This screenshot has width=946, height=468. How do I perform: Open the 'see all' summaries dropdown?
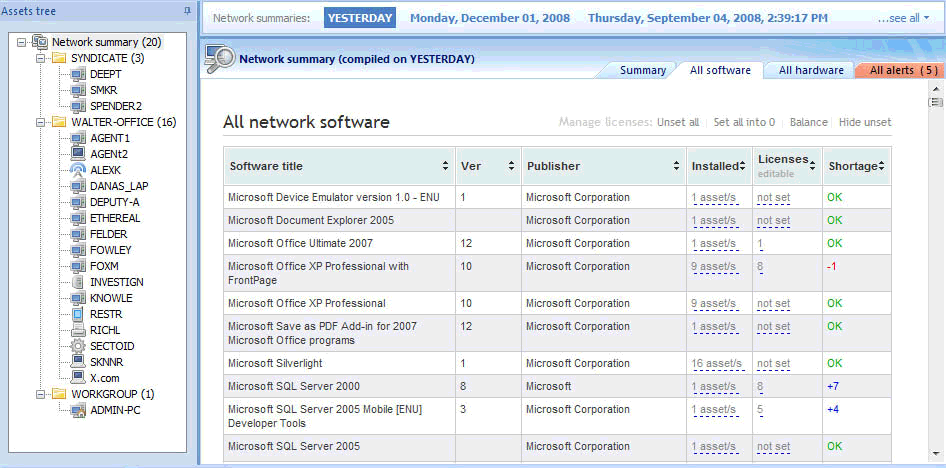pos(903,18)
